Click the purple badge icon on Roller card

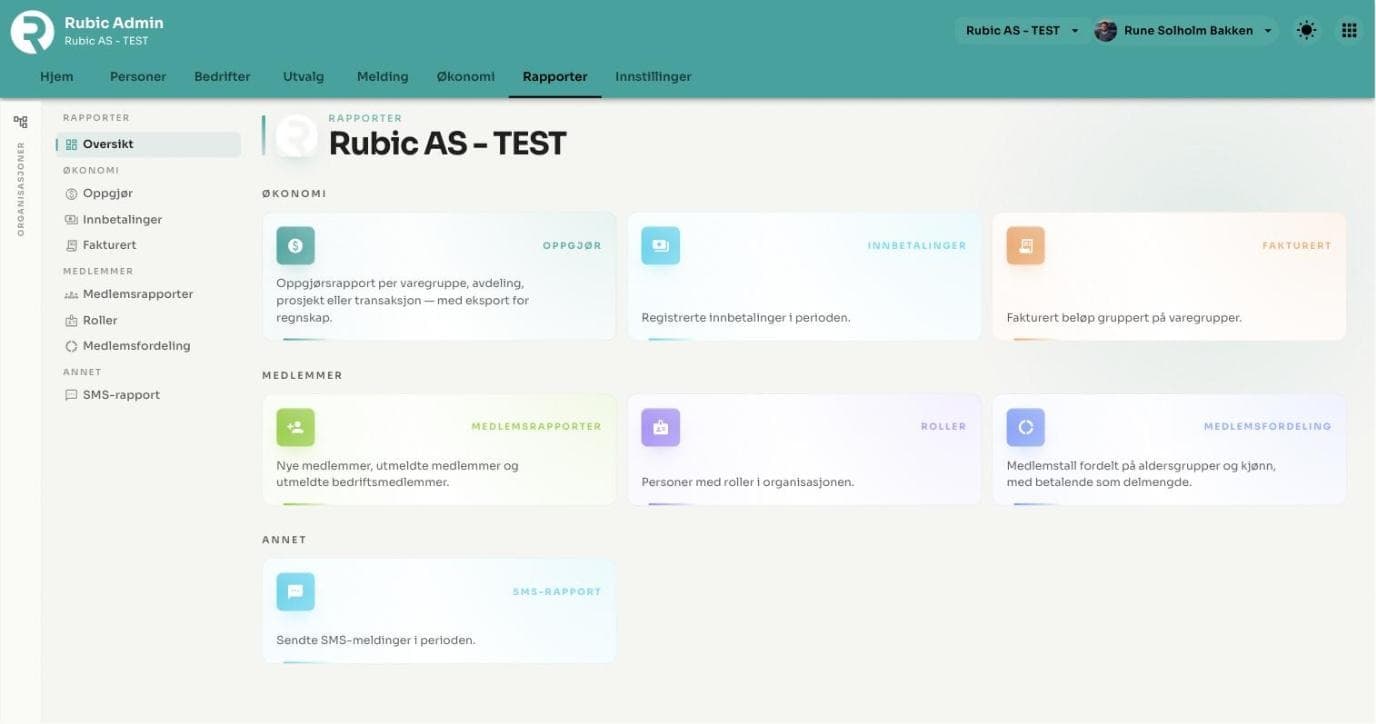(x=661, y=427)
